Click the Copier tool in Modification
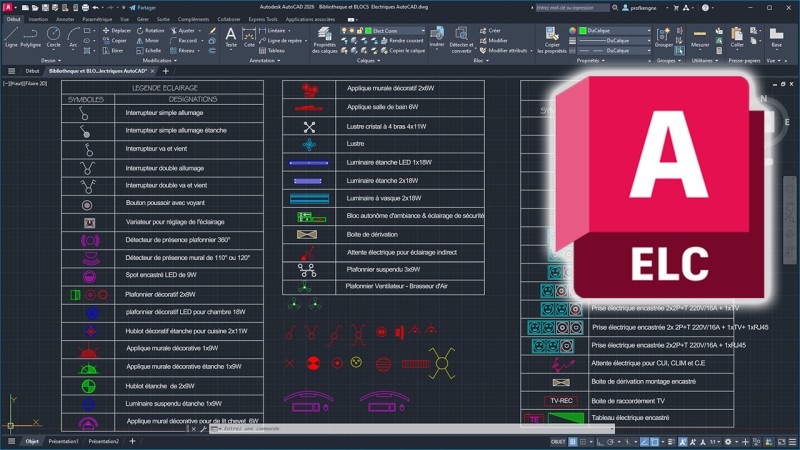 click(115, 40)
